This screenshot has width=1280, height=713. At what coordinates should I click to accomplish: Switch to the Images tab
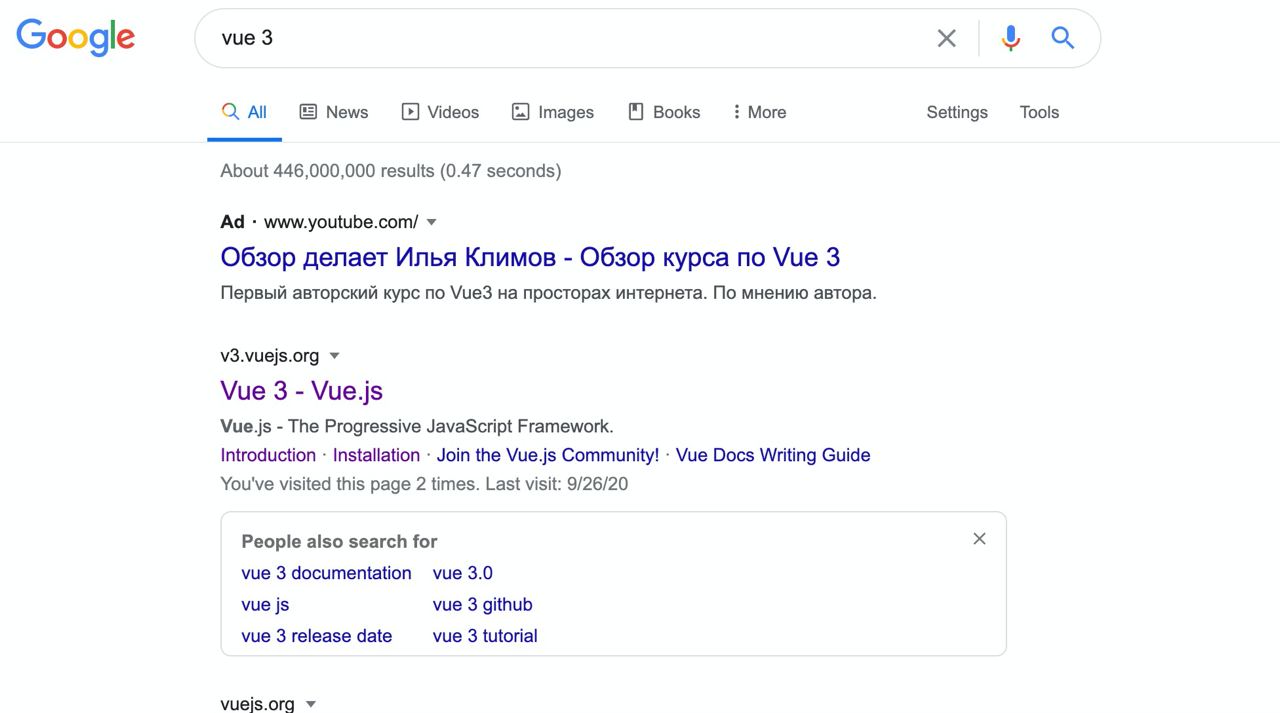point(552,112)
